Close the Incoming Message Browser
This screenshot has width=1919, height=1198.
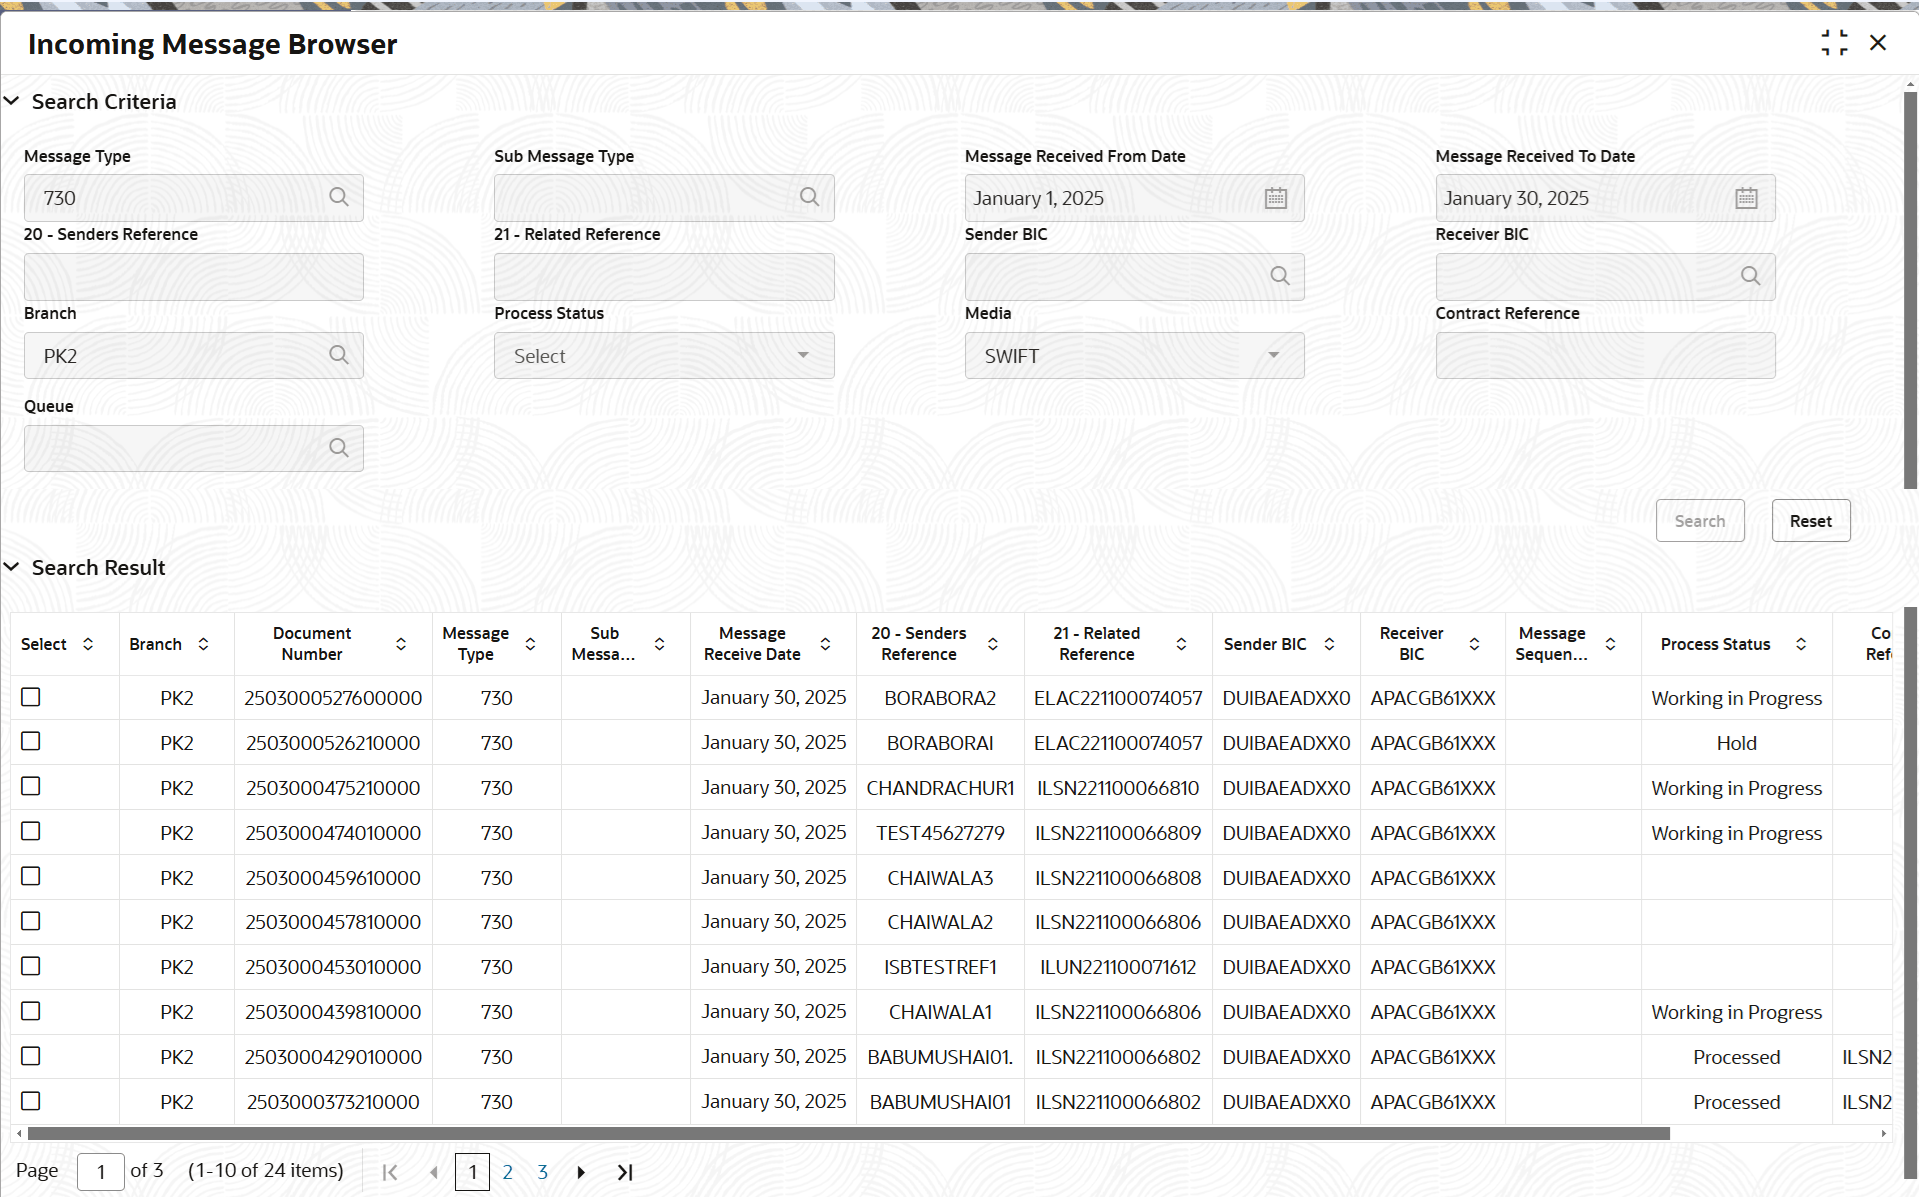[x=1878, y=43]
